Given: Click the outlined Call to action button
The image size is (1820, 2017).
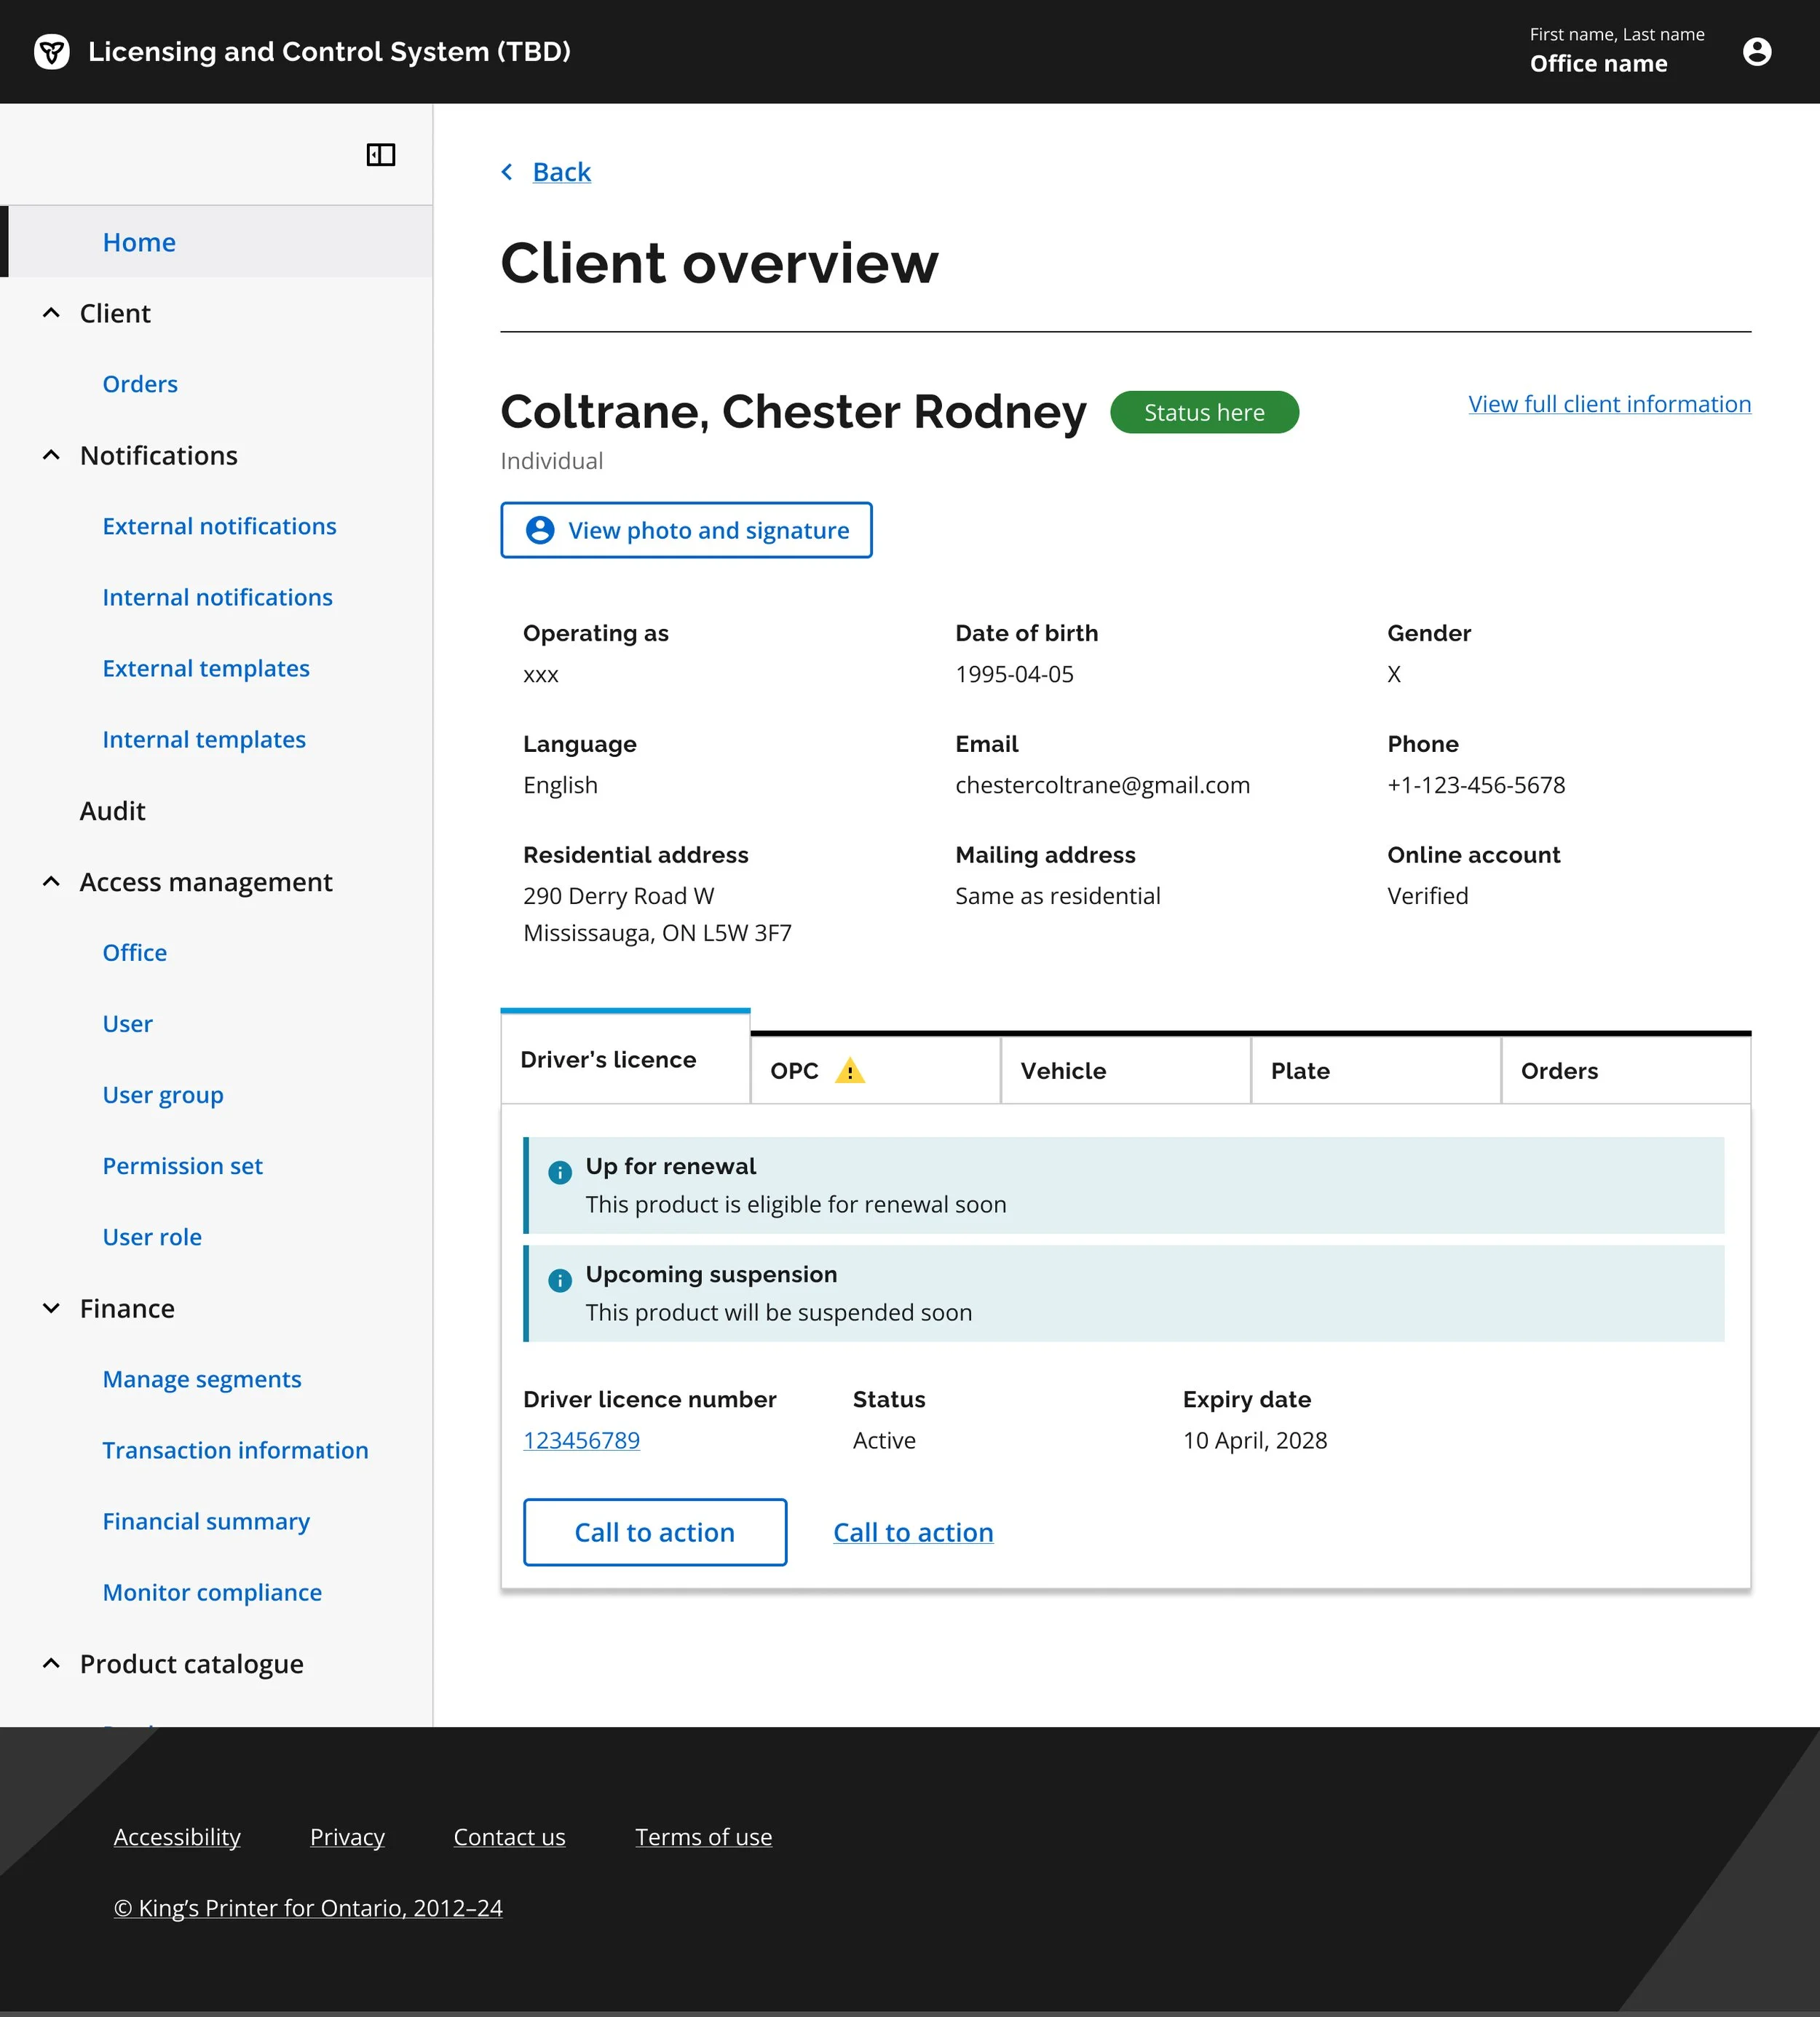Looking at the screenshot, I should 654,1532.
